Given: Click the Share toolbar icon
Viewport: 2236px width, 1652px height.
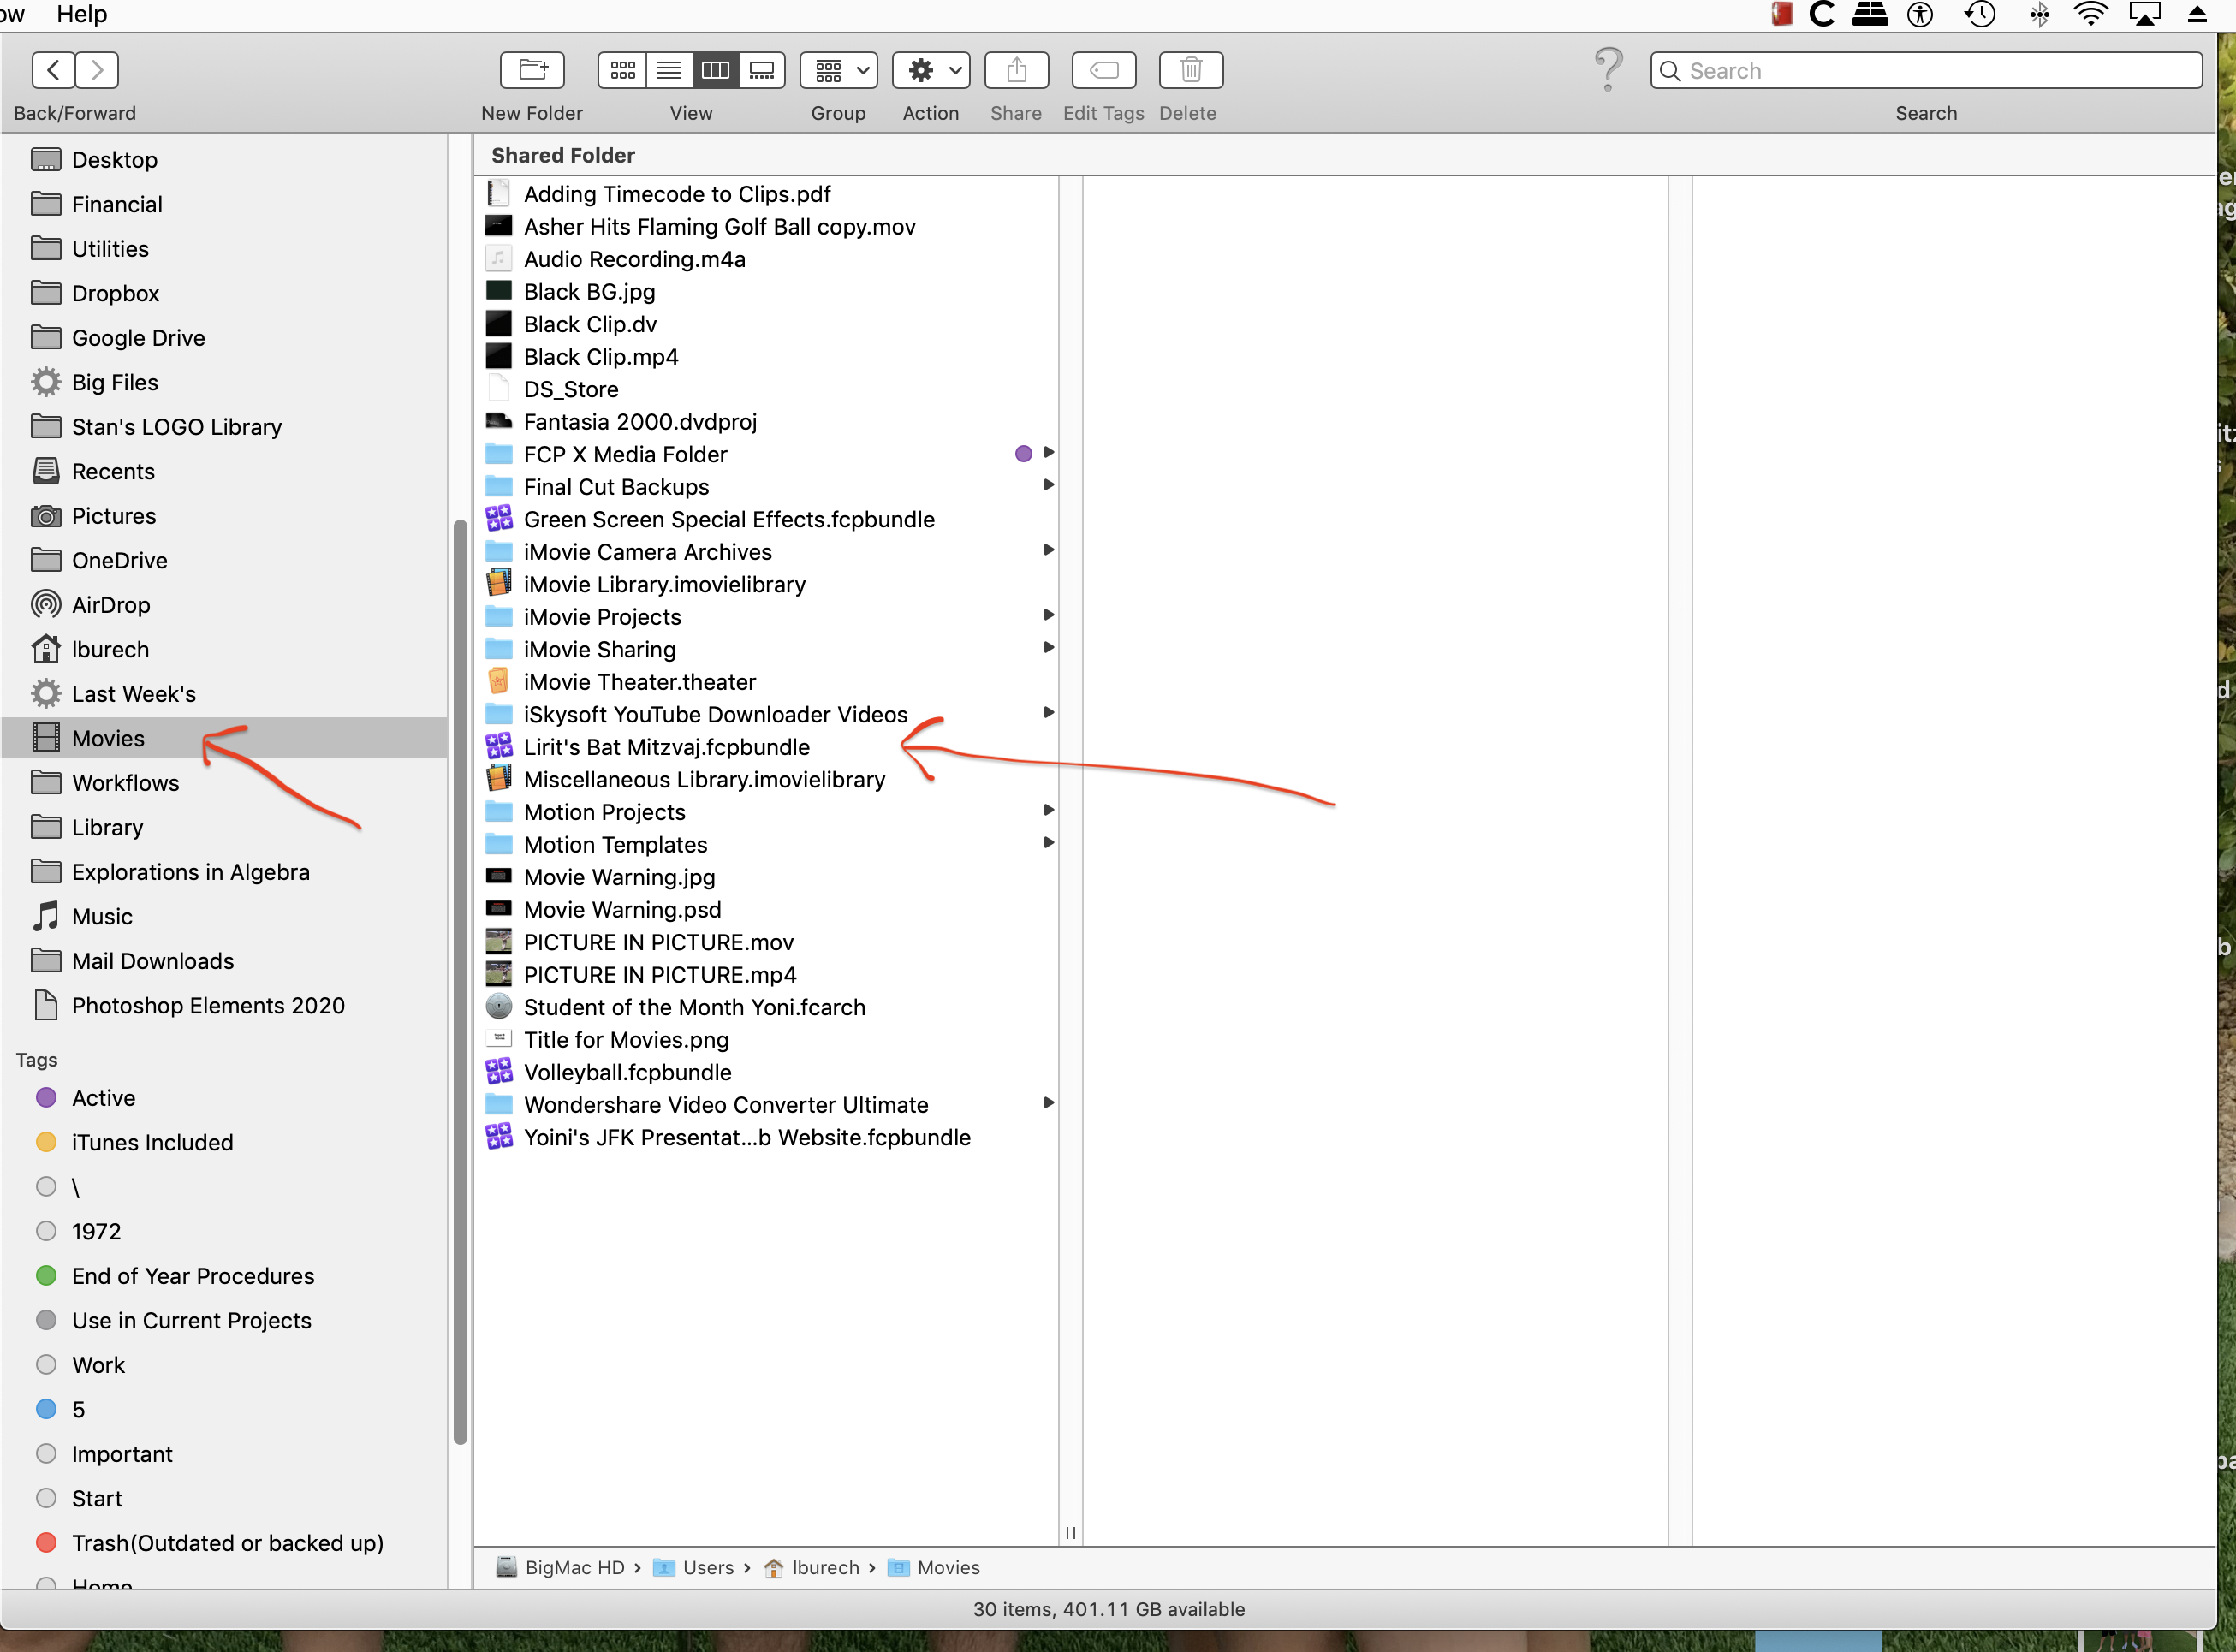Looking at the screenshot, I should pyautogui.click(x=1016, y=70).
